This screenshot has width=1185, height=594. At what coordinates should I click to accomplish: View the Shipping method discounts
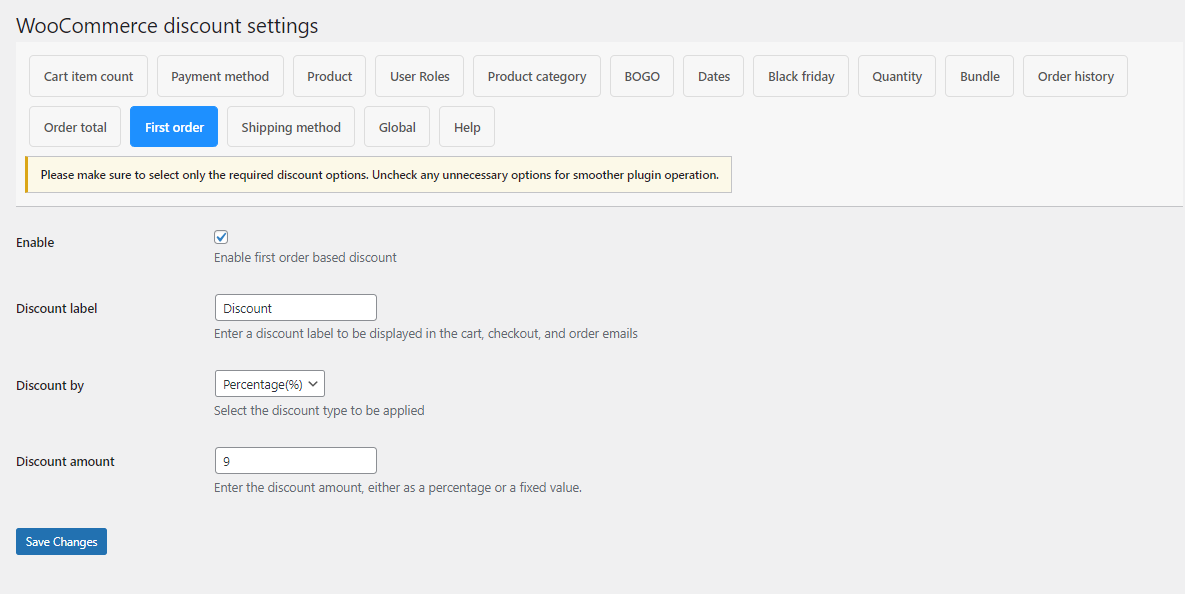pyautogui.click(x=290, y=126)
